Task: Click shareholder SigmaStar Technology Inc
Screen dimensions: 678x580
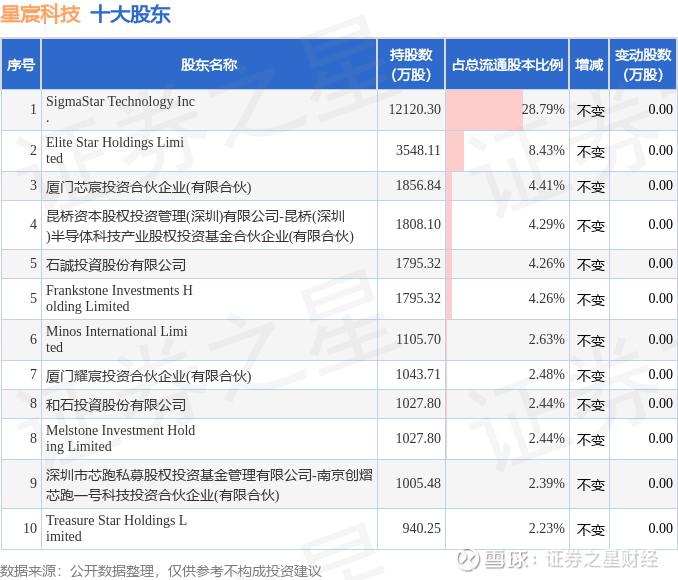Action: (x=120, y=109)
